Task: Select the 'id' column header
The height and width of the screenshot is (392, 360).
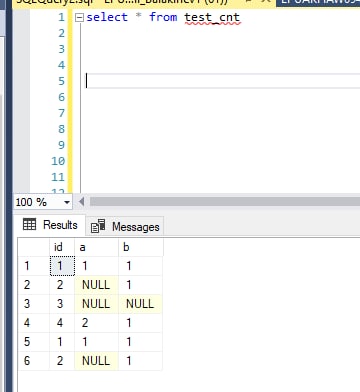Action: point(62,247)
